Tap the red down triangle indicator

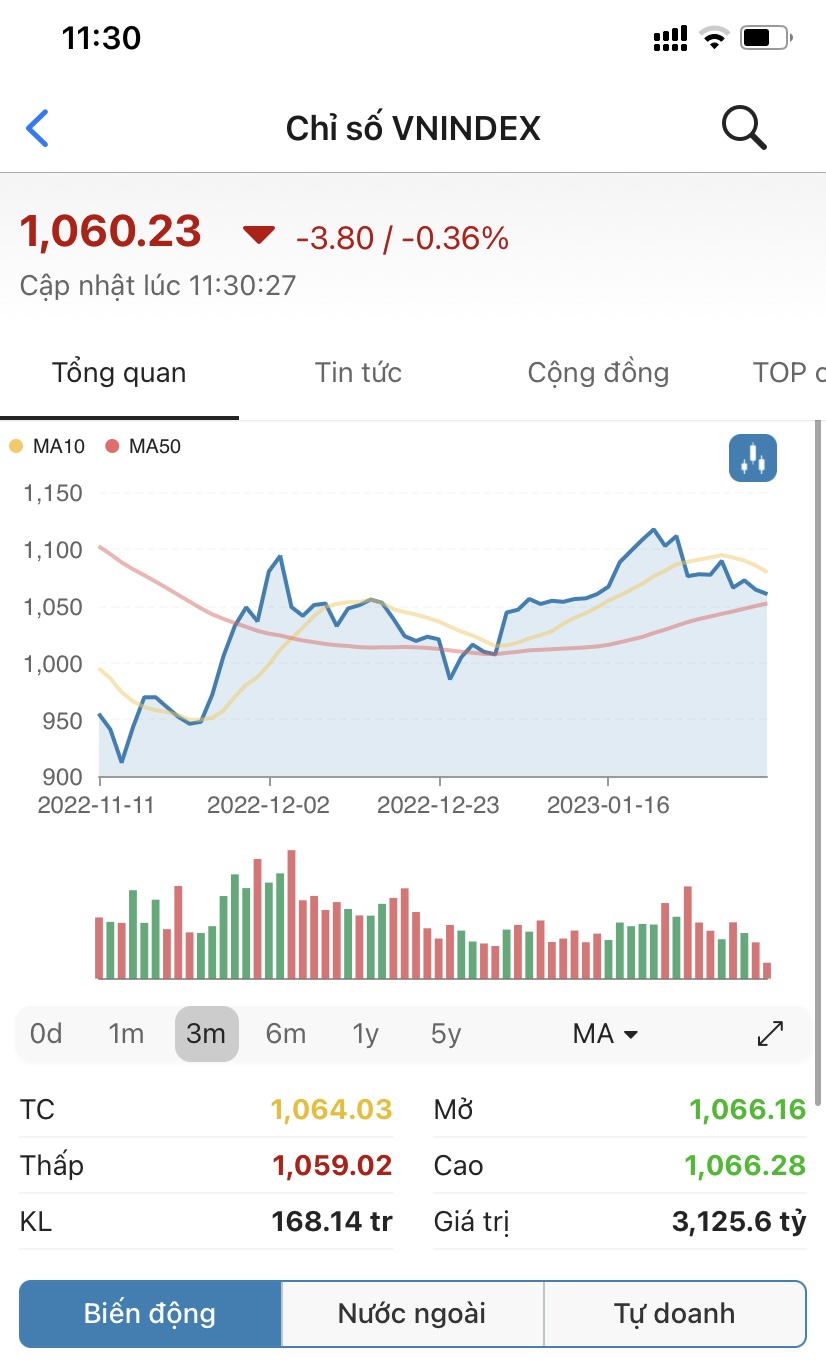pos(258,235)
